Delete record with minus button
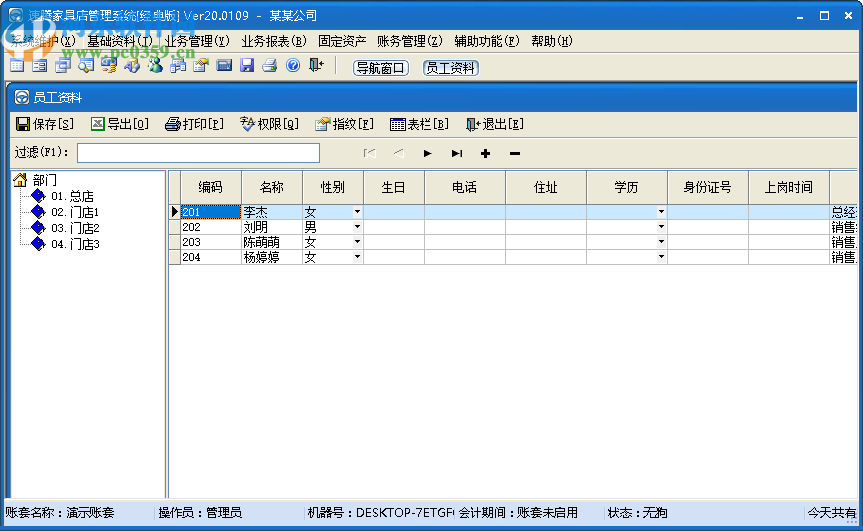This screenshot has height=531, width=863. tap(515, 154)
